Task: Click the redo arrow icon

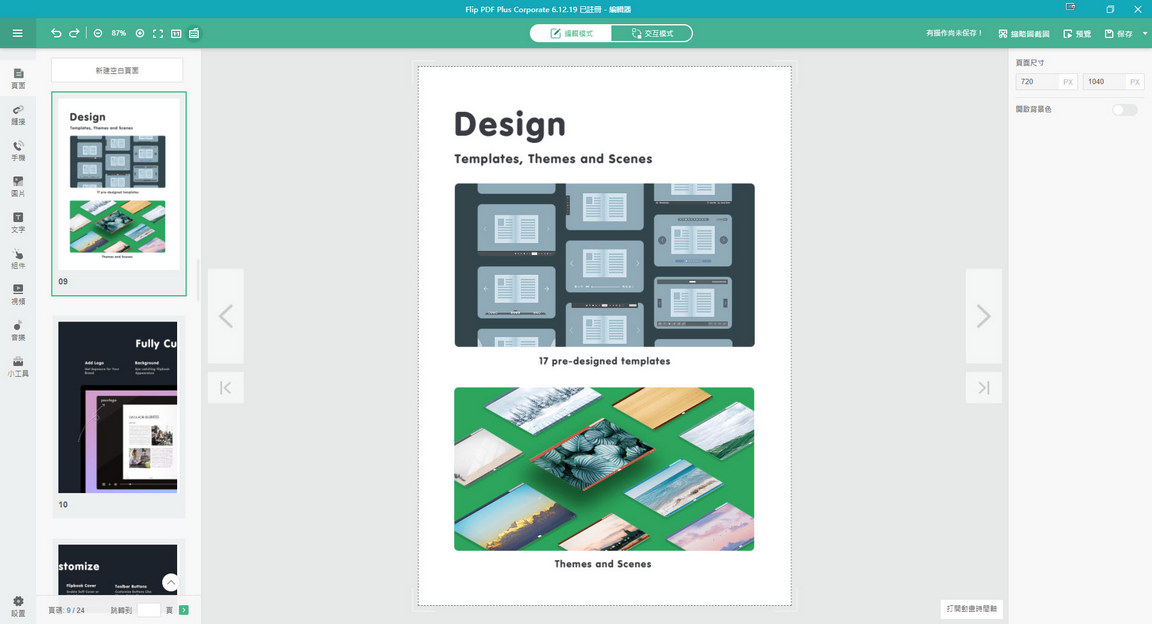Action: point(74,33)
